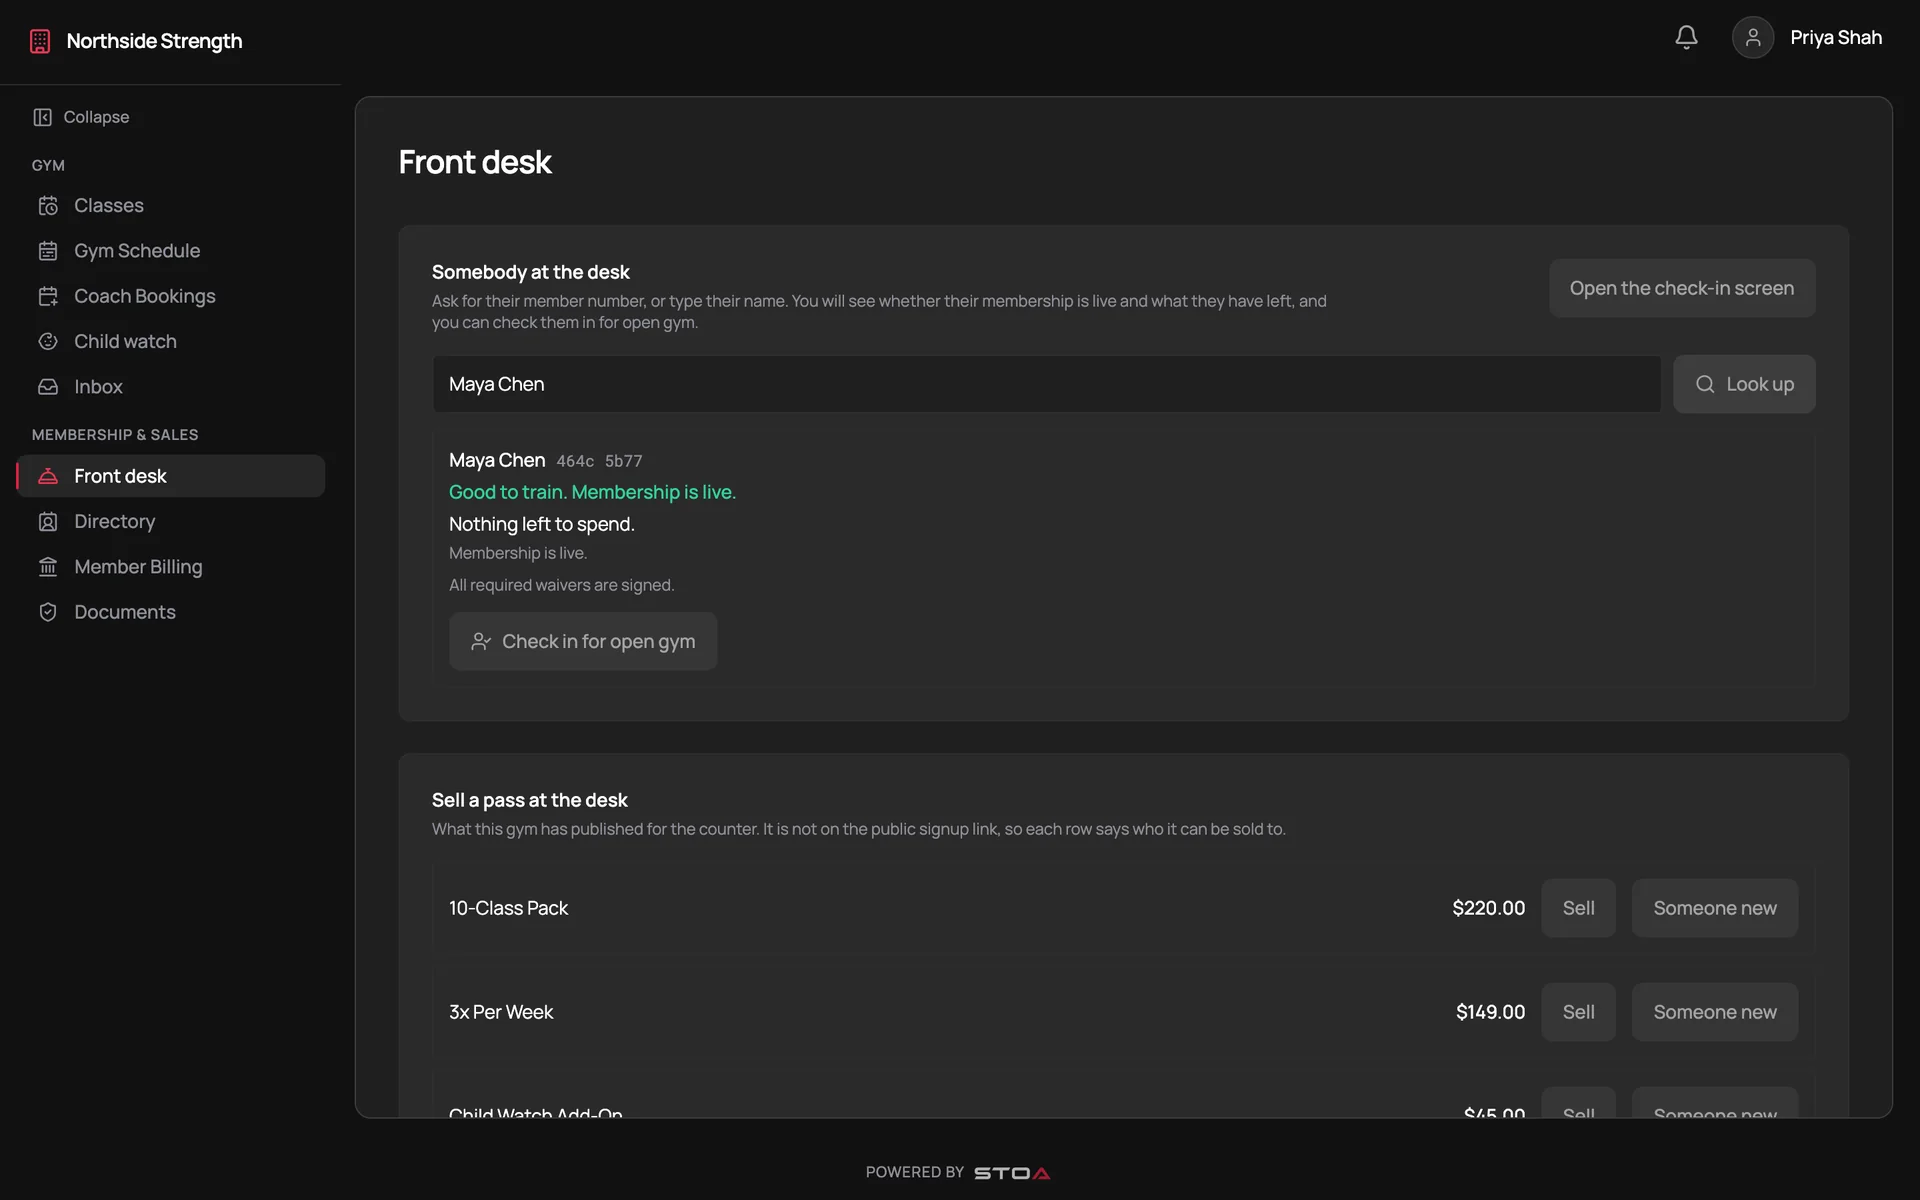Open Gym Schedule calendar icon

pos(48,251)
